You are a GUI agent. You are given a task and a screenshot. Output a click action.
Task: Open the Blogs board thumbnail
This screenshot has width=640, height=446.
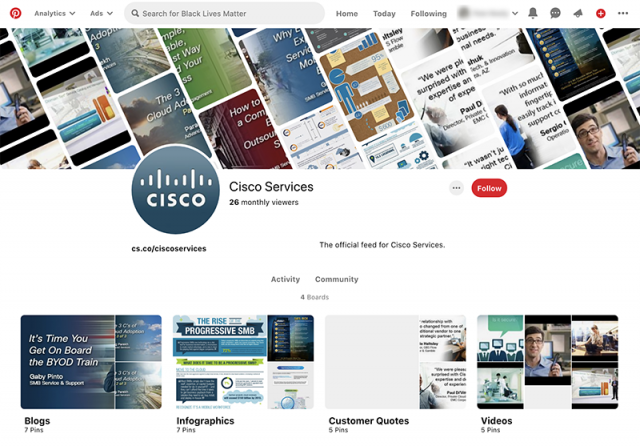click(91, 362)
